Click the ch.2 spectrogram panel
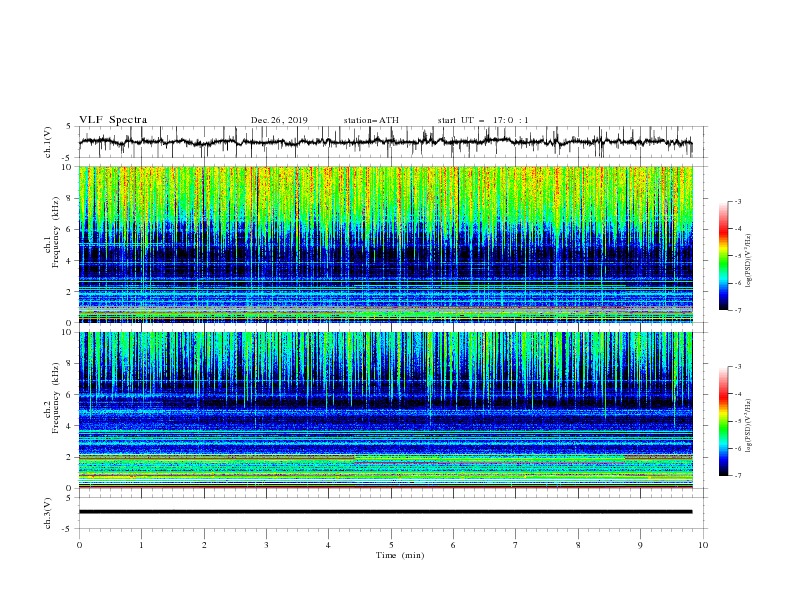Viewport: 792px width, 612px height. 386,410
